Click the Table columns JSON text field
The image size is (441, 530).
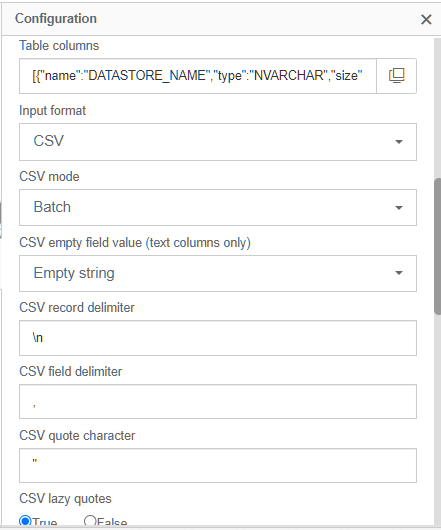pyautogui.click(x=198, y=76)
